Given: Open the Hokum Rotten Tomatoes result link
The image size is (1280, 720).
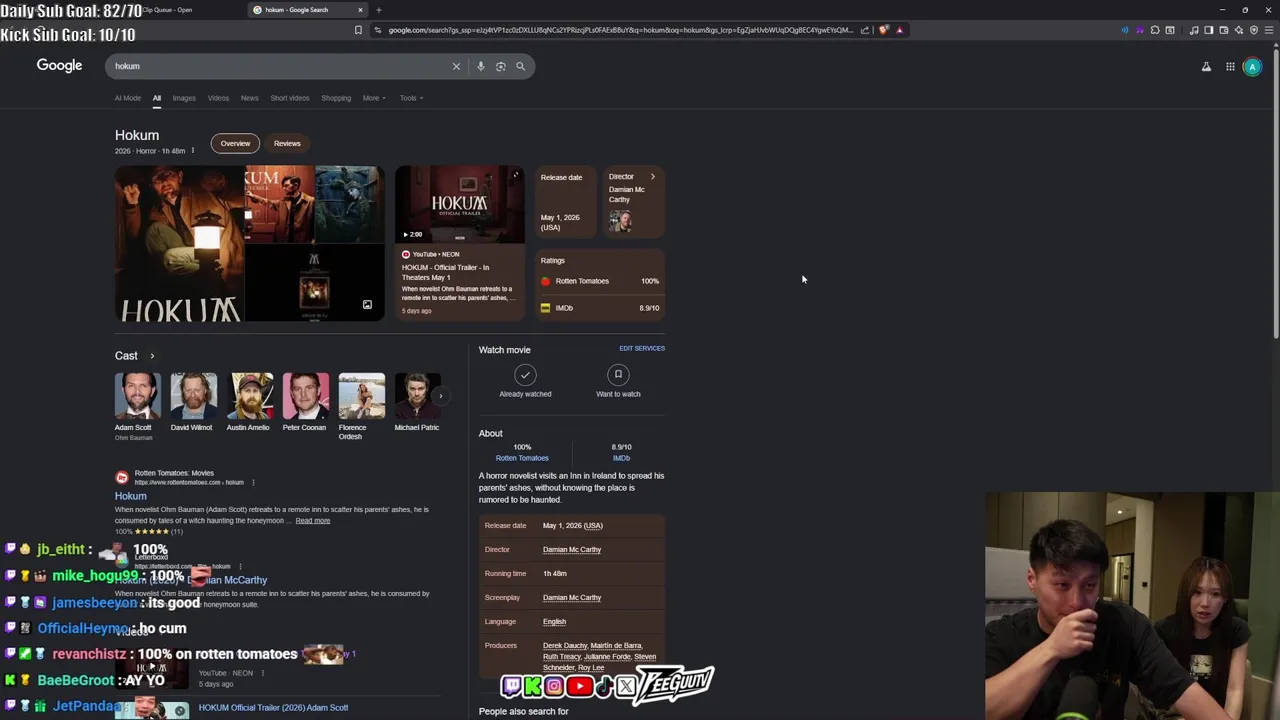Looking at the screenshot, I should pyautogui.click(x=130, y=496).
